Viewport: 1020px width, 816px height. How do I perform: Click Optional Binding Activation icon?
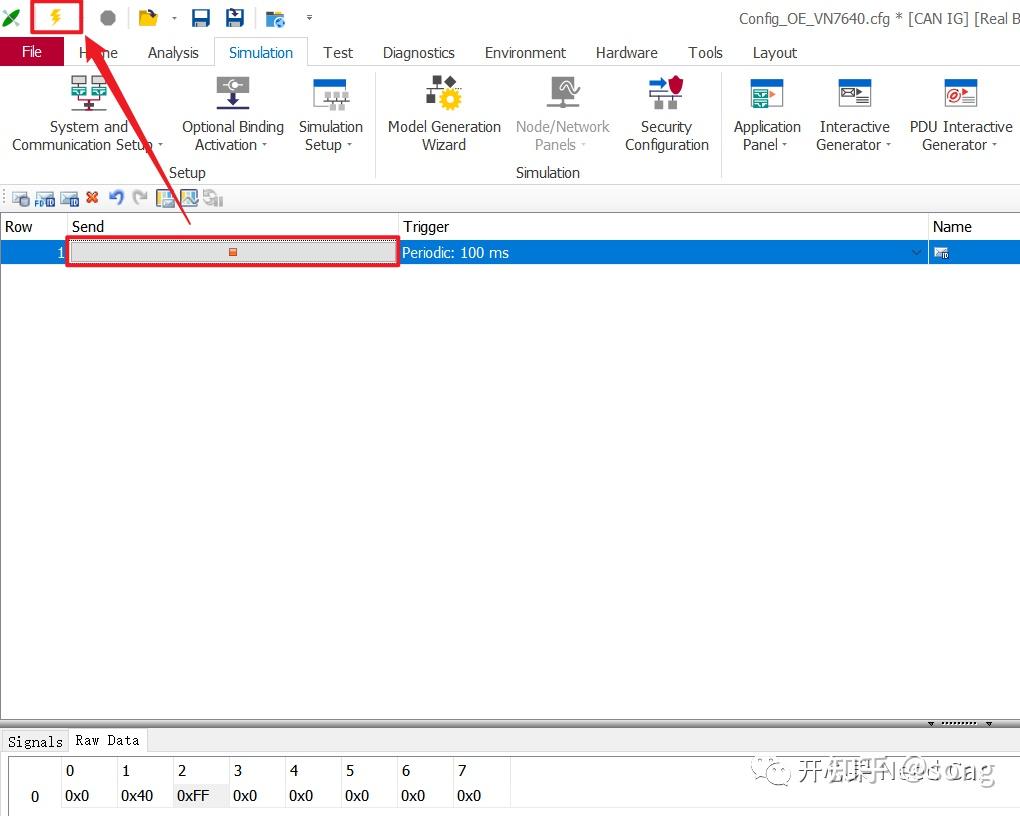[232, 93]
